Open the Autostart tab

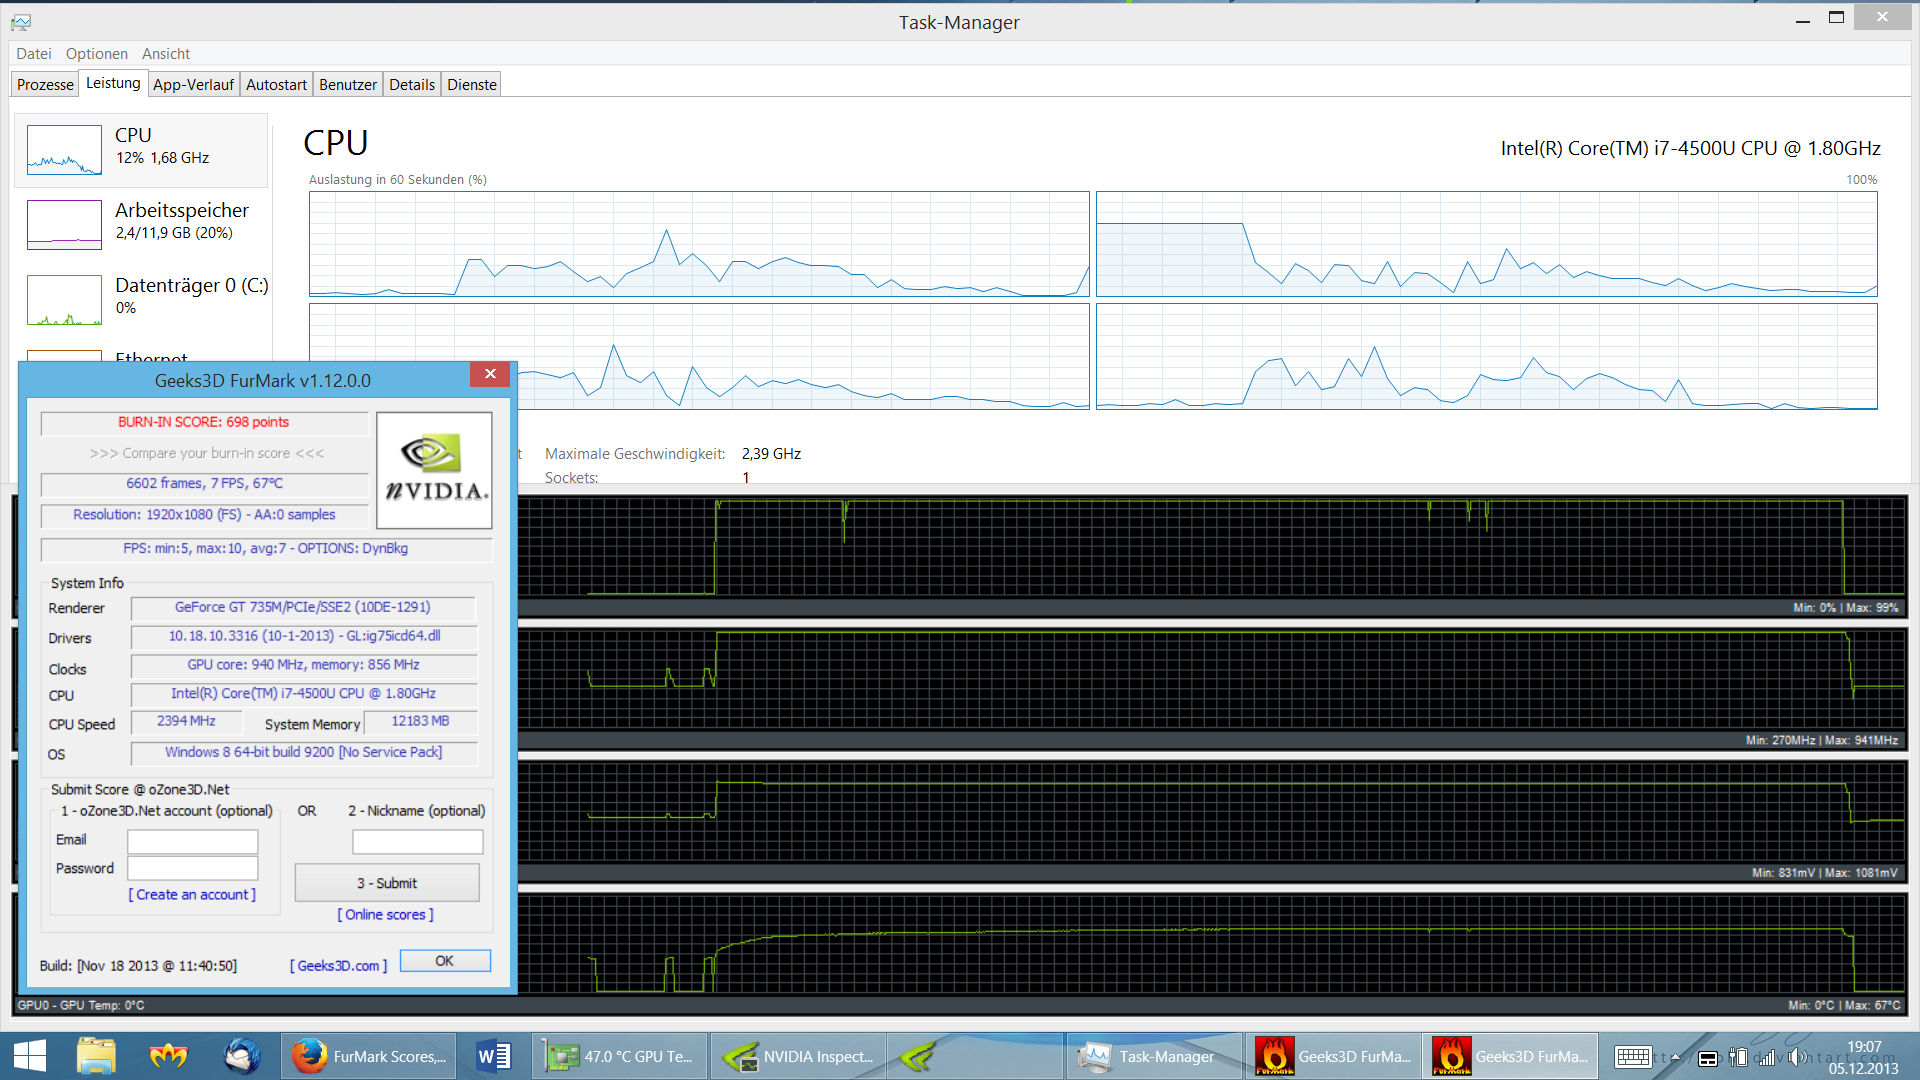tap(276, 85)
